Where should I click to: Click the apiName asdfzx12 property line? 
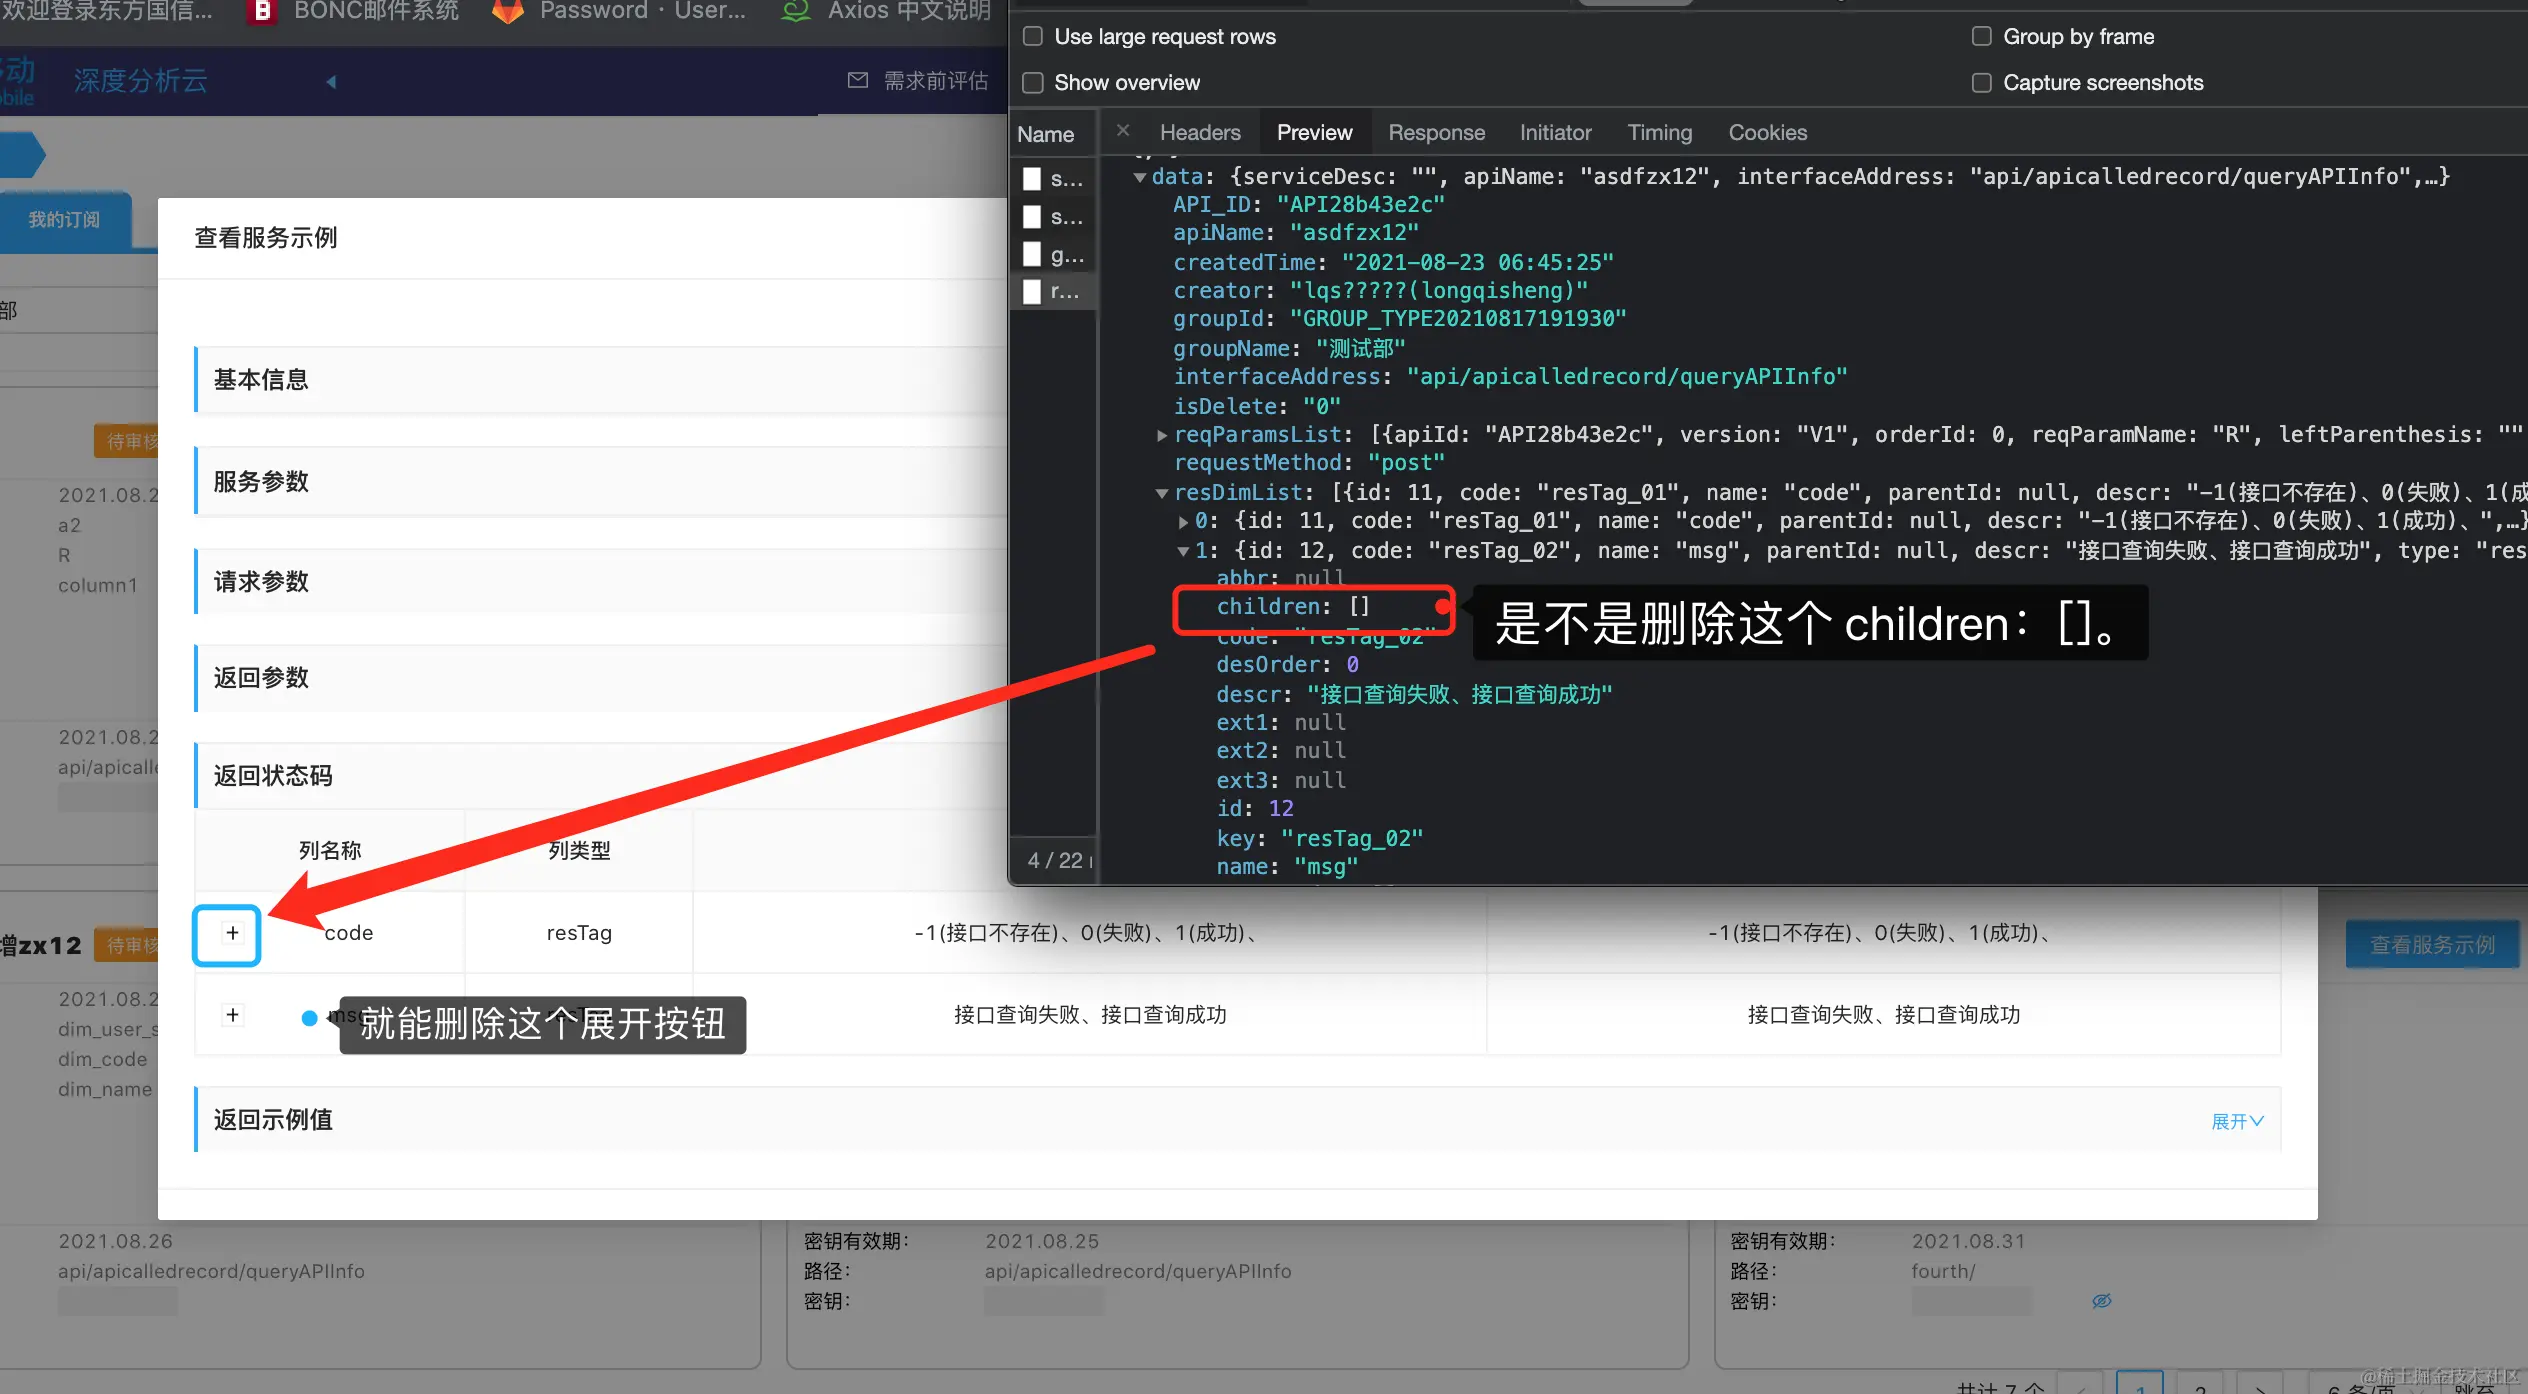1295,233
